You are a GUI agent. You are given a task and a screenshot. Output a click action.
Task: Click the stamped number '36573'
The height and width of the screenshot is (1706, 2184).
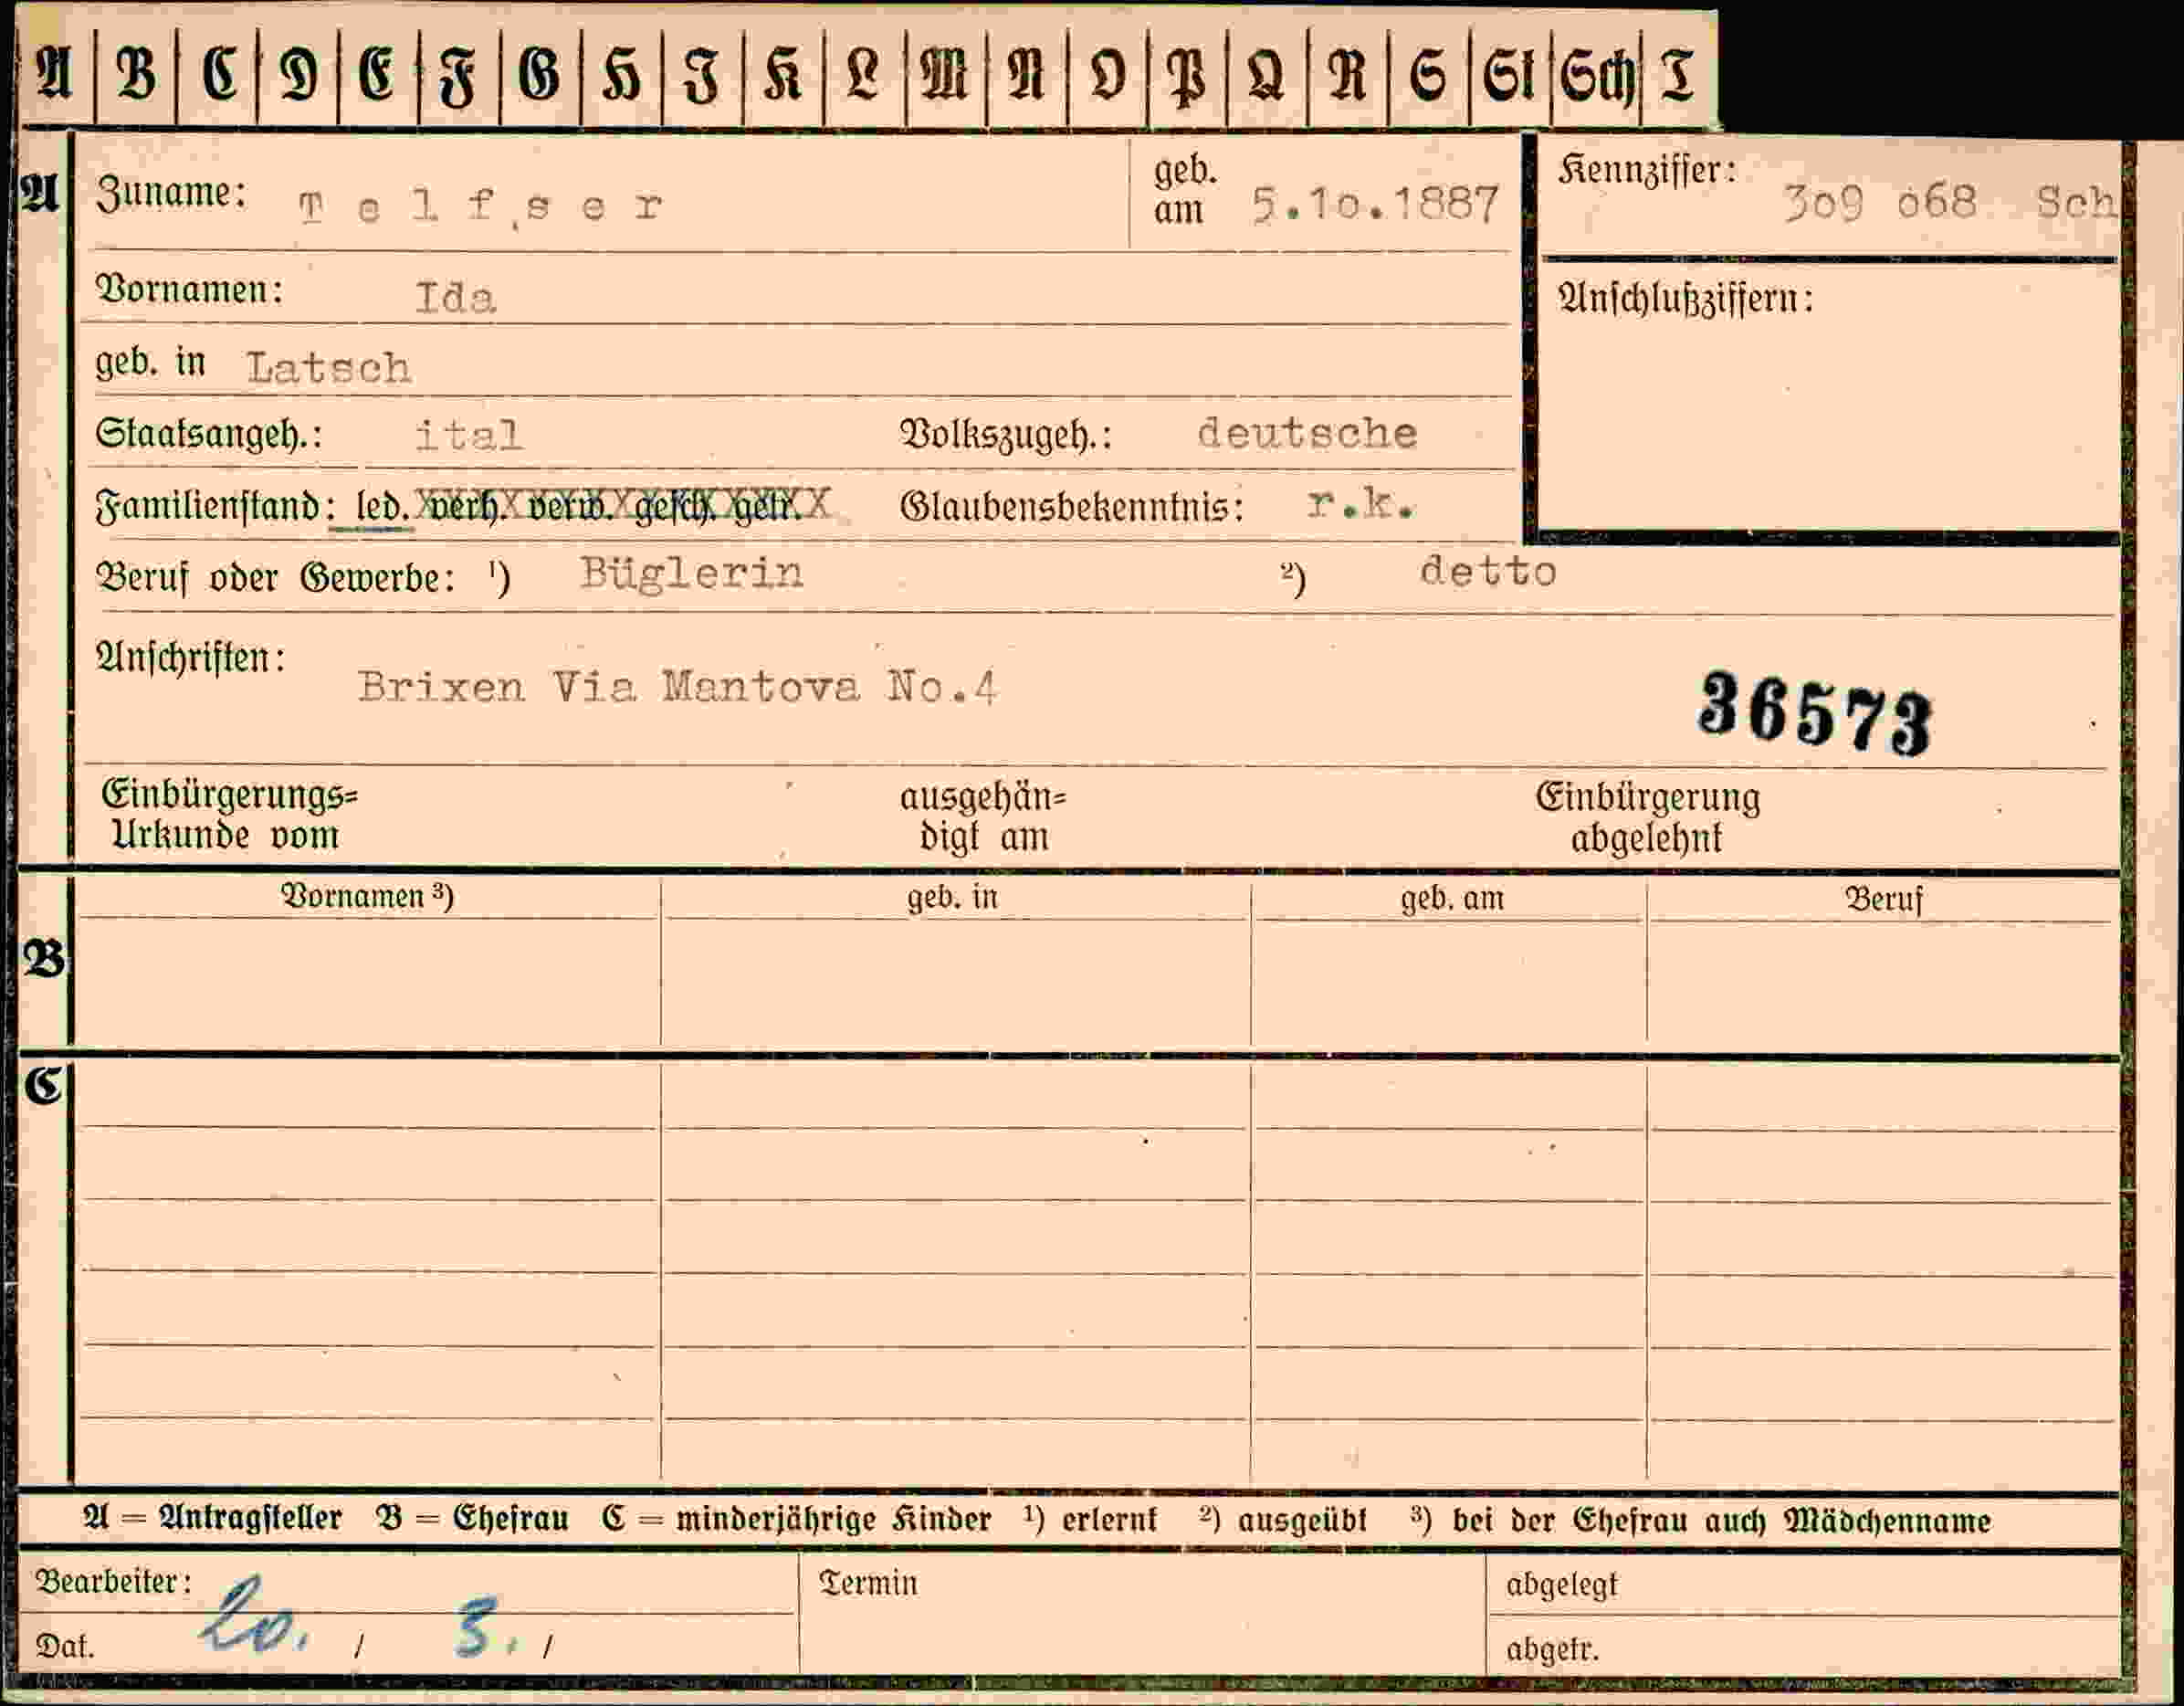(1816, 714)
